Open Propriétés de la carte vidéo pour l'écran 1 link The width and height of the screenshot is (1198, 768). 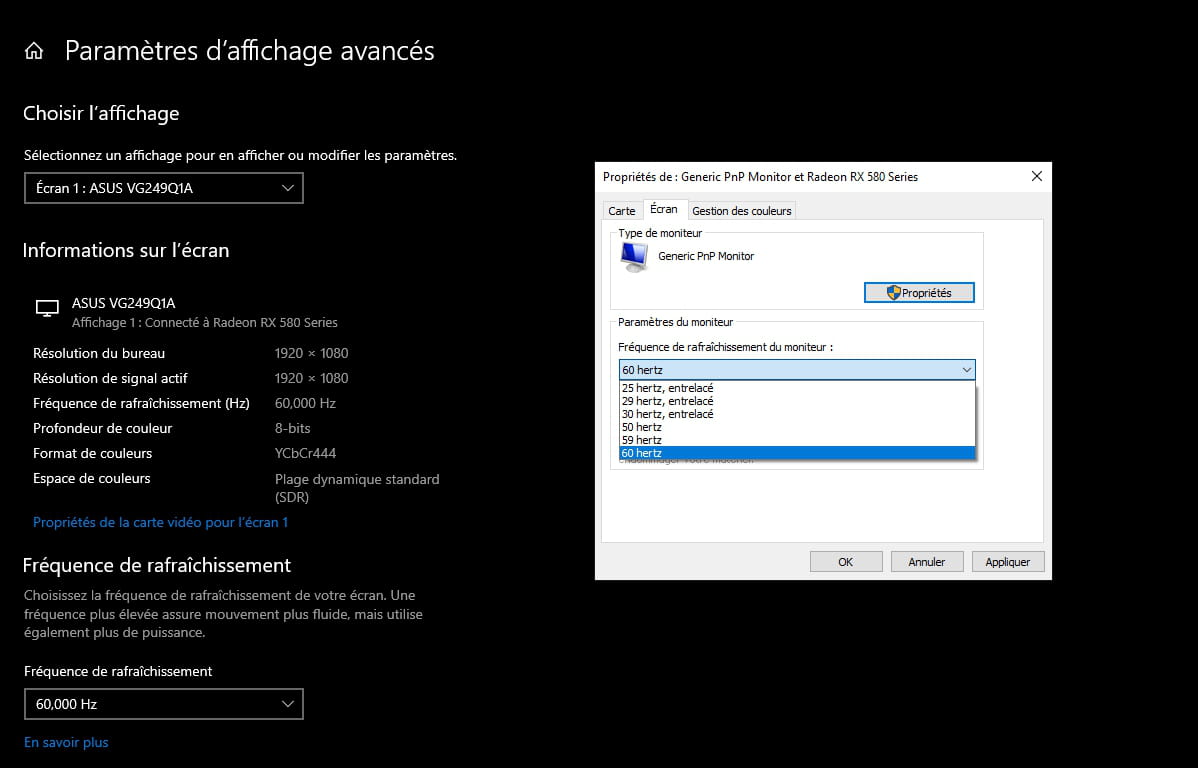(160, 523)
